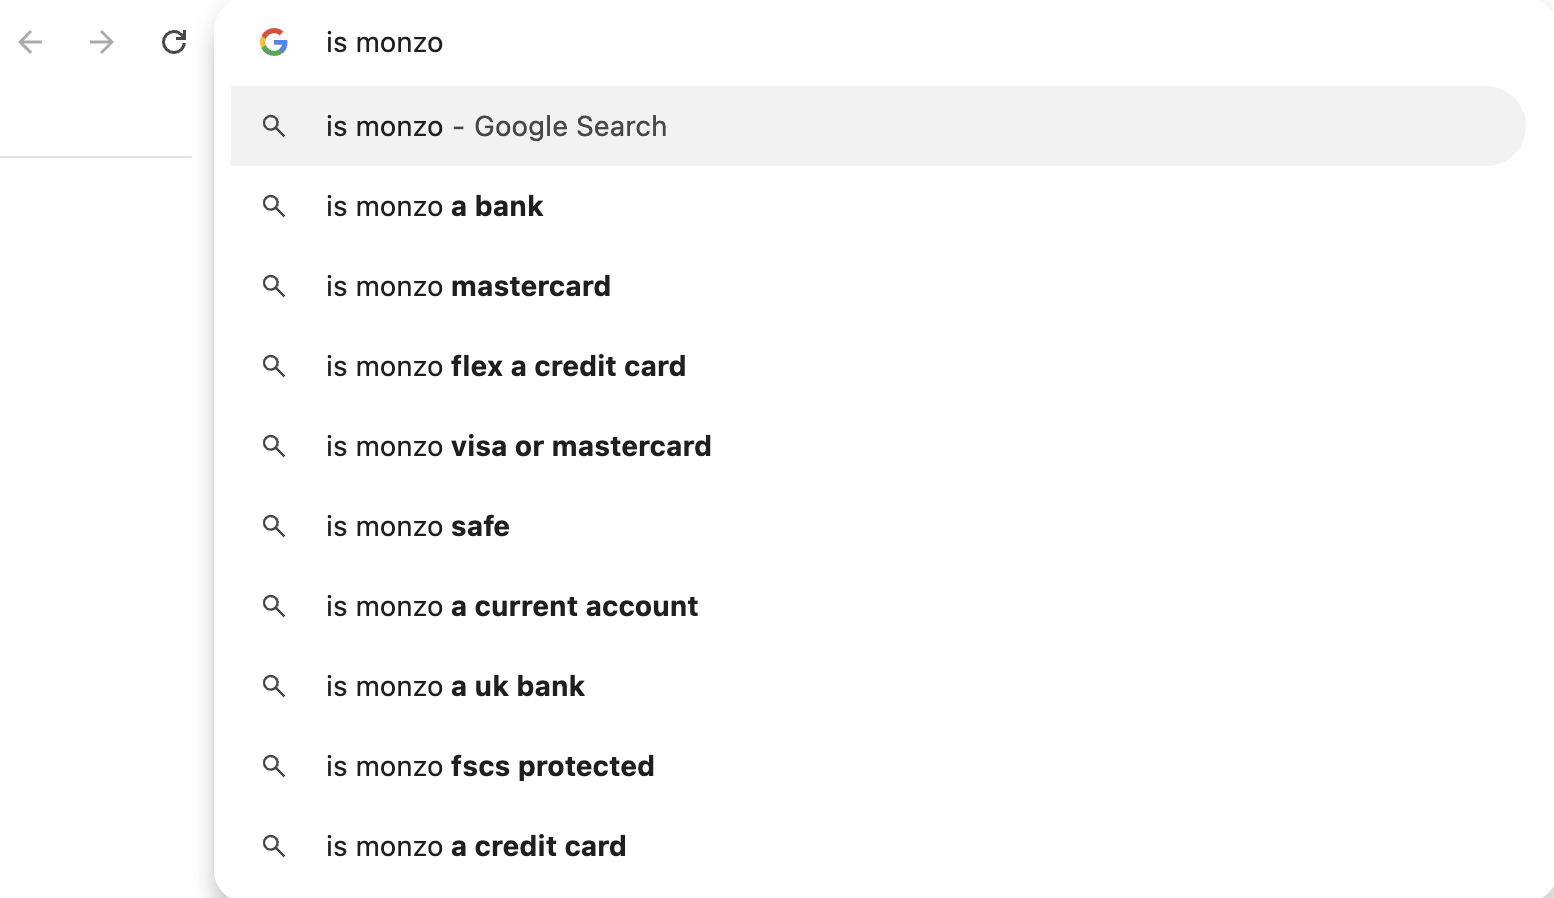
Task: Click the Google logo beside the search query
Action: 273,42
